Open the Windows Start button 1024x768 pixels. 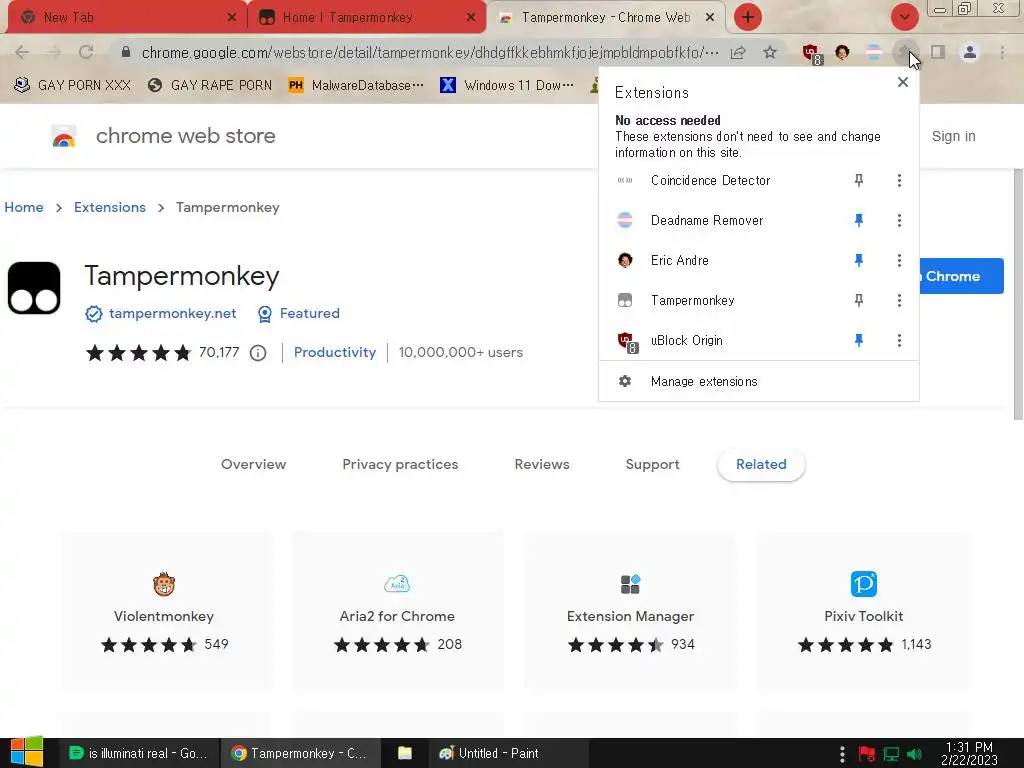[27, 752]
